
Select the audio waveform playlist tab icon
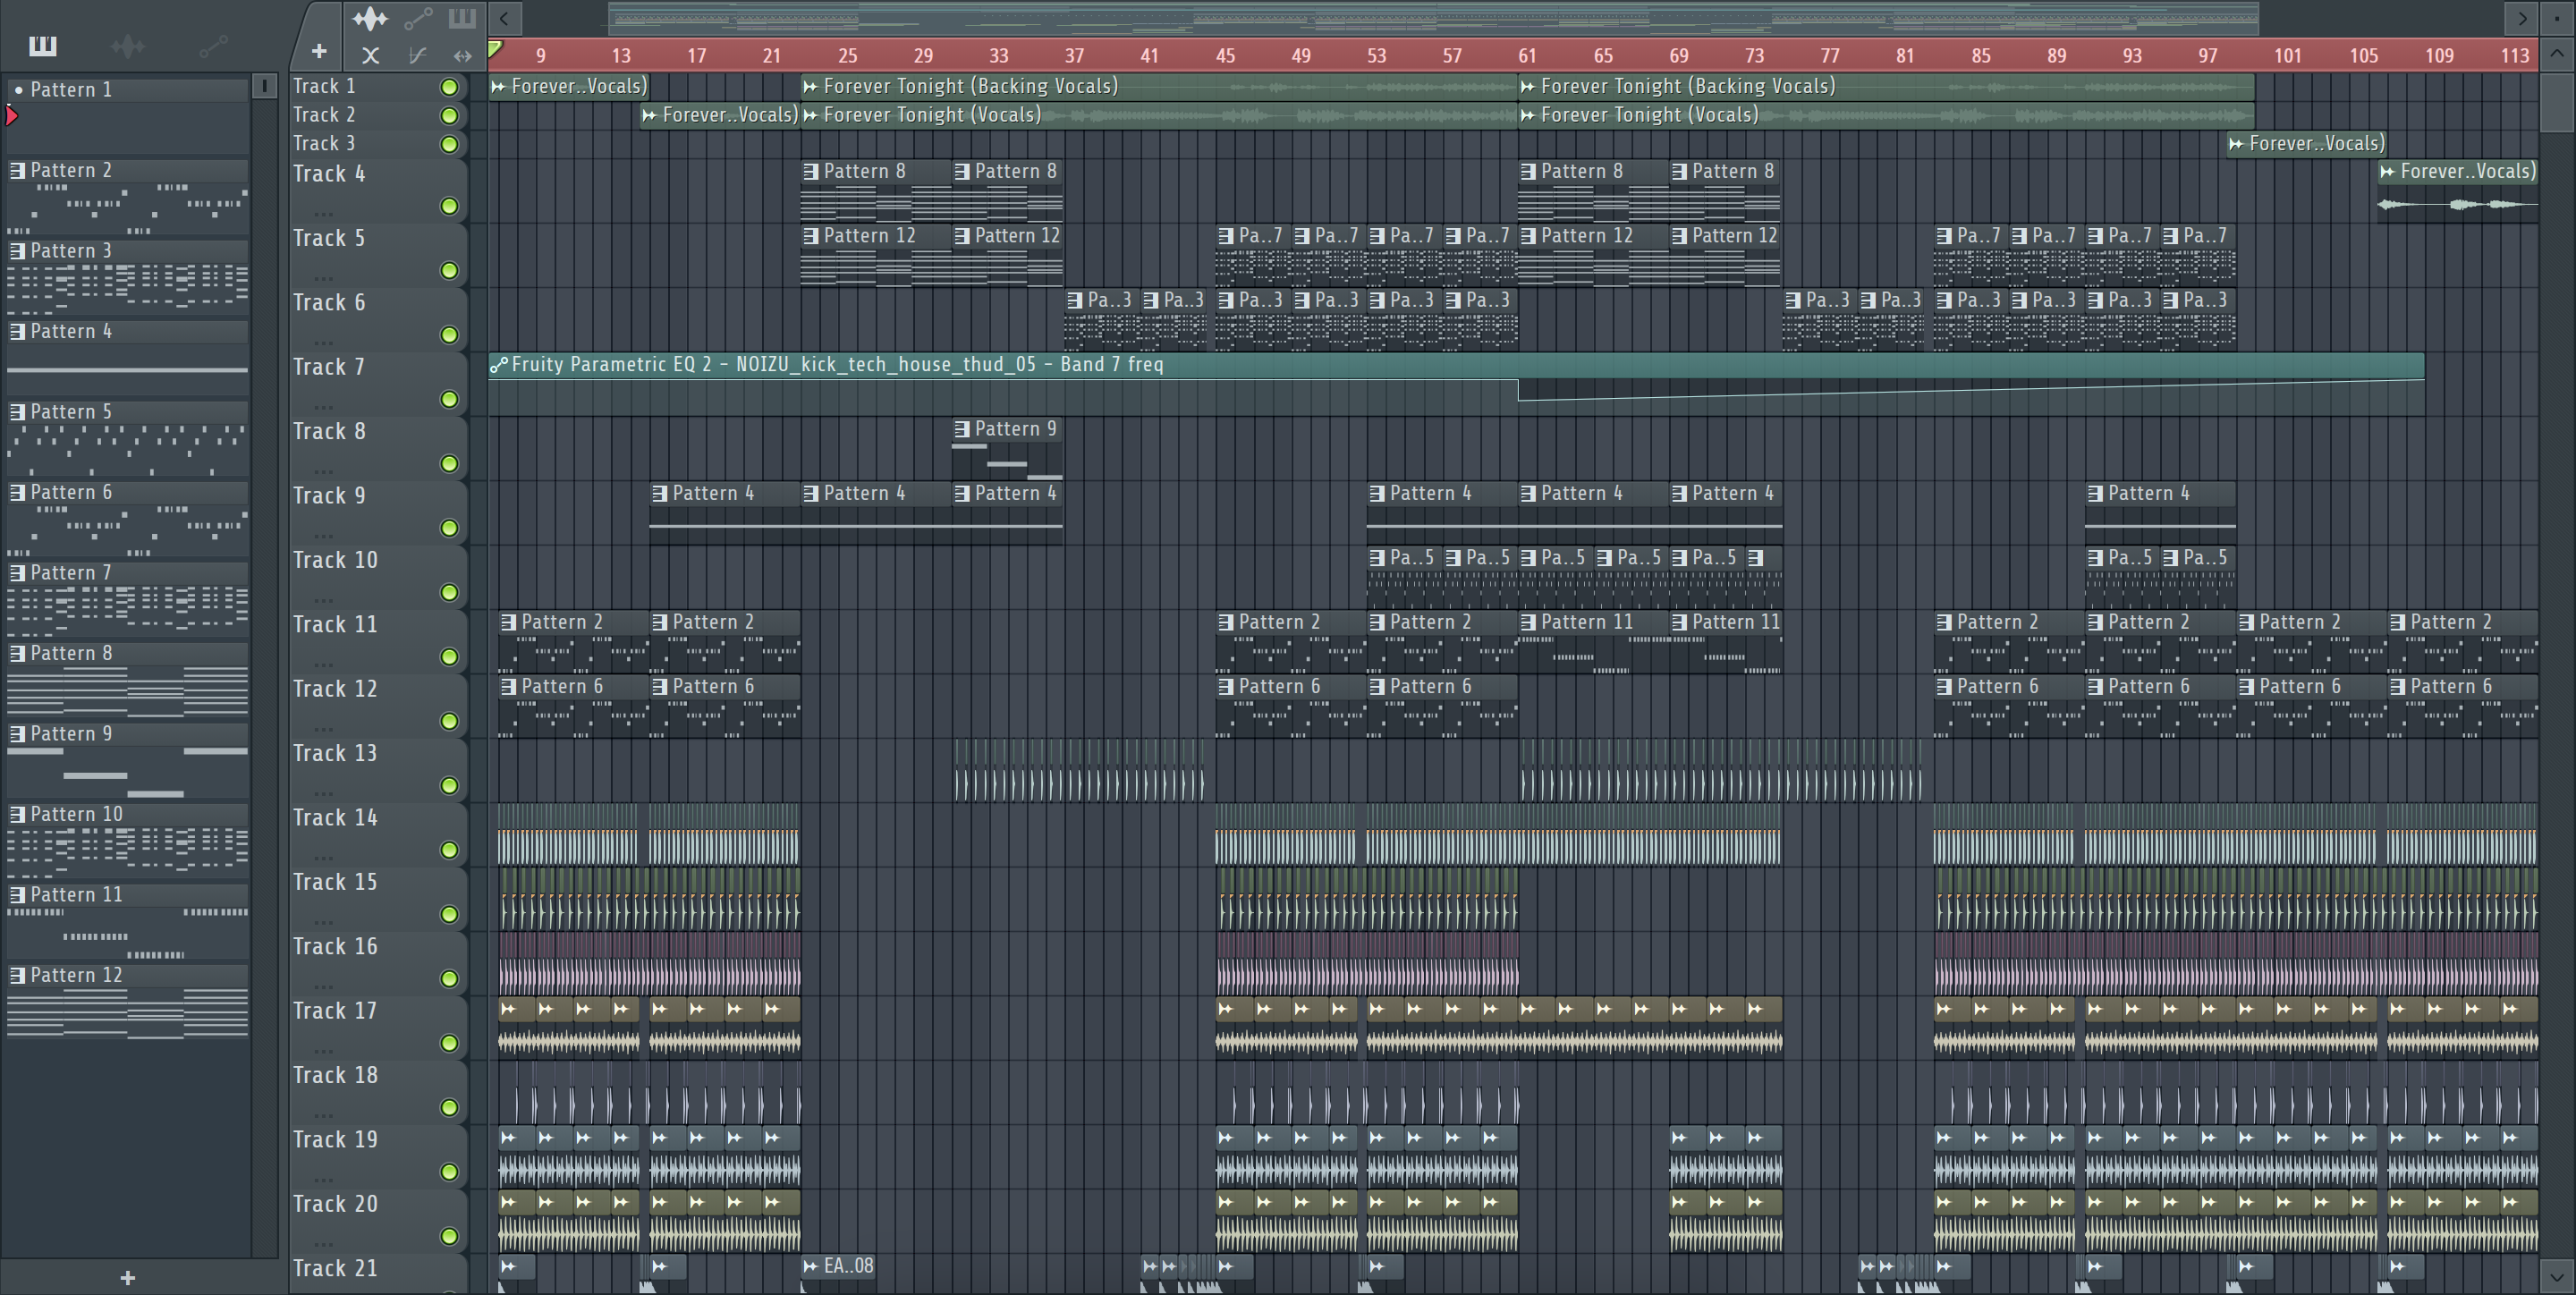[369, 18]
